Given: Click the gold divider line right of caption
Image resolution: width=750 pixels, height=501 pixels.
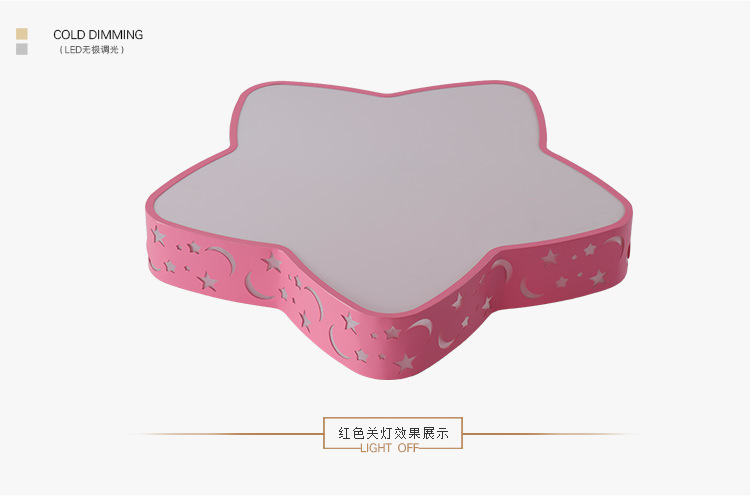Looking at the screenshot, I should point(548,434).
